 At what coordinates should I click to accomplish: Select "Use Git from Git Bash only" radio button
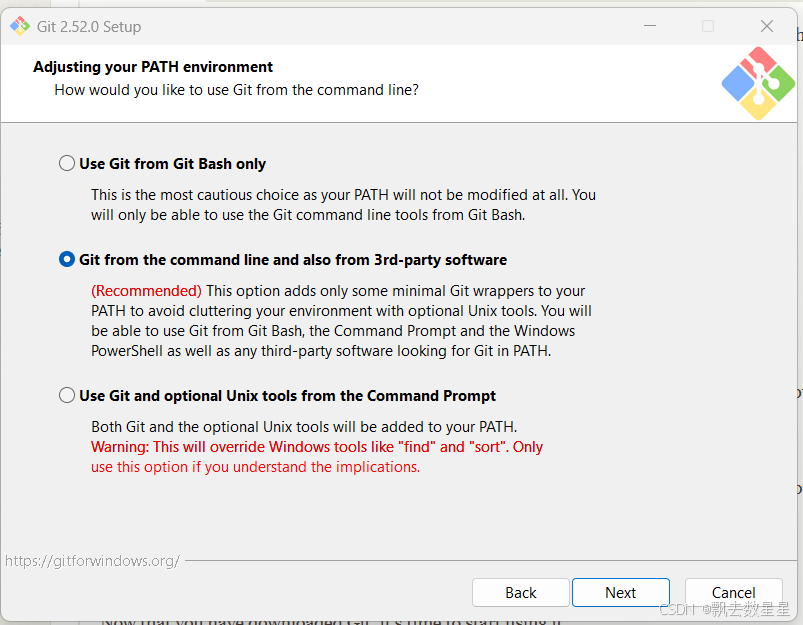tap(67, 163)
